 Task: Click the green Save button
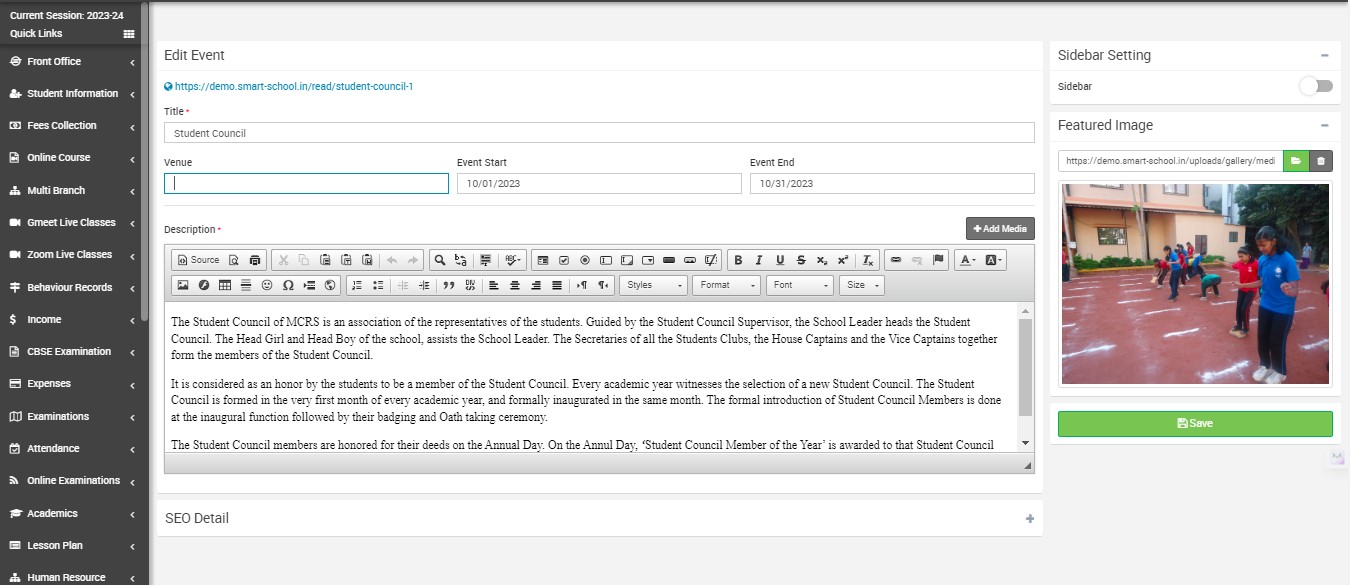click(1195, 423)
